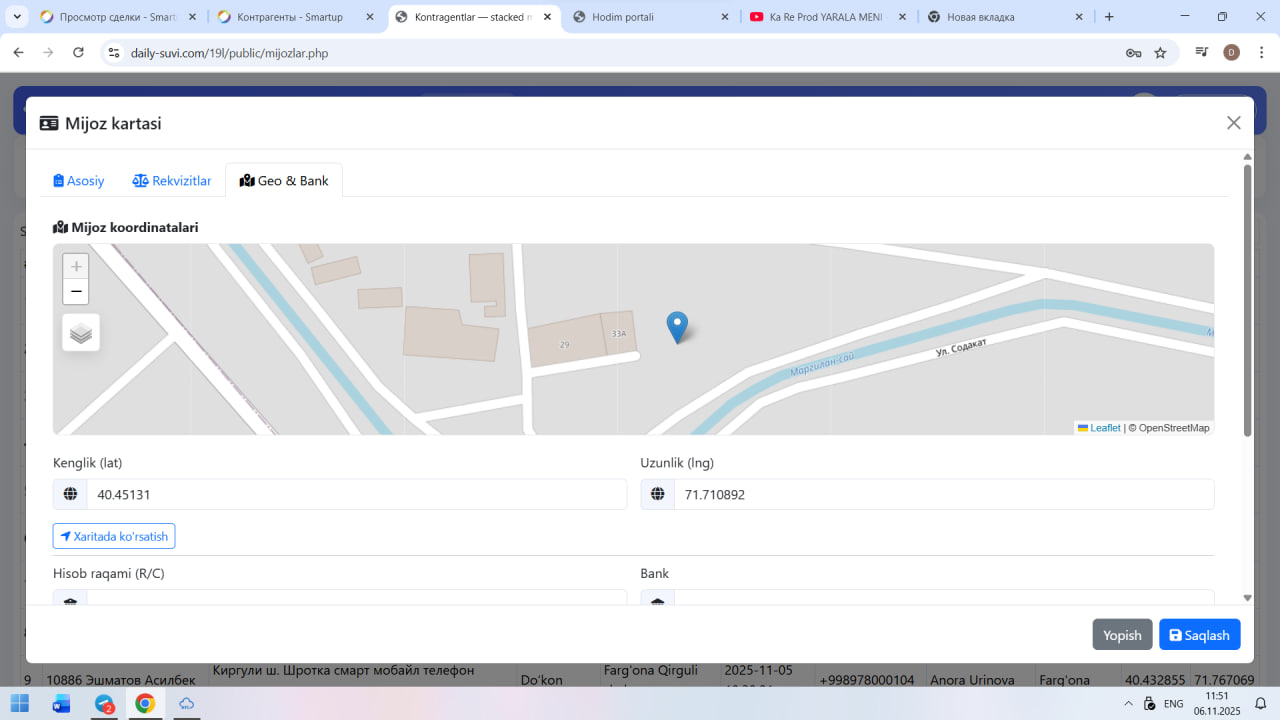This screenshot has height=720, width=1280.
Task: Click building 33A on the map
Action: [x=619, y=334]
